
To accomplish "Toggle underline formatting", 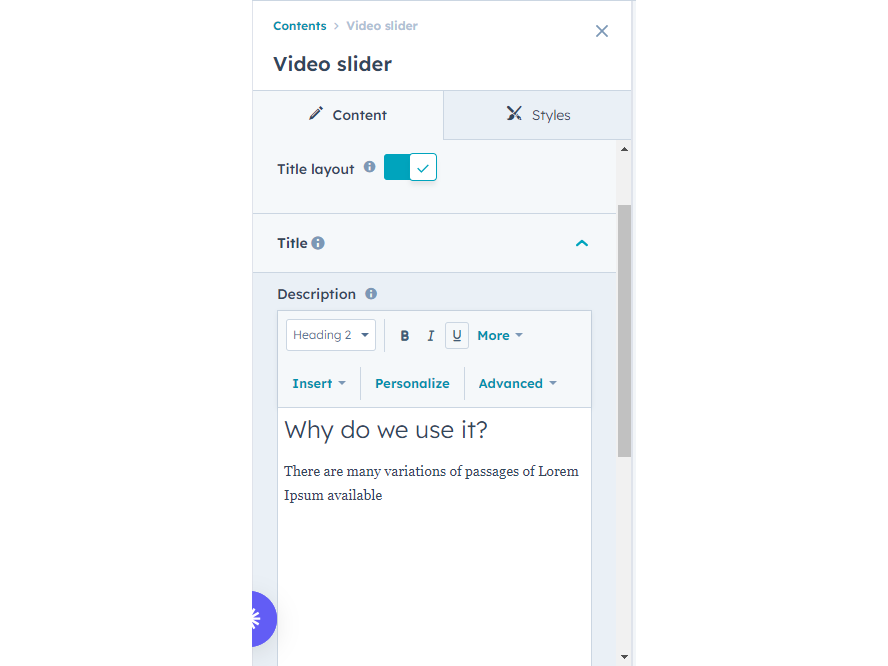I will [x=456, y=335].
